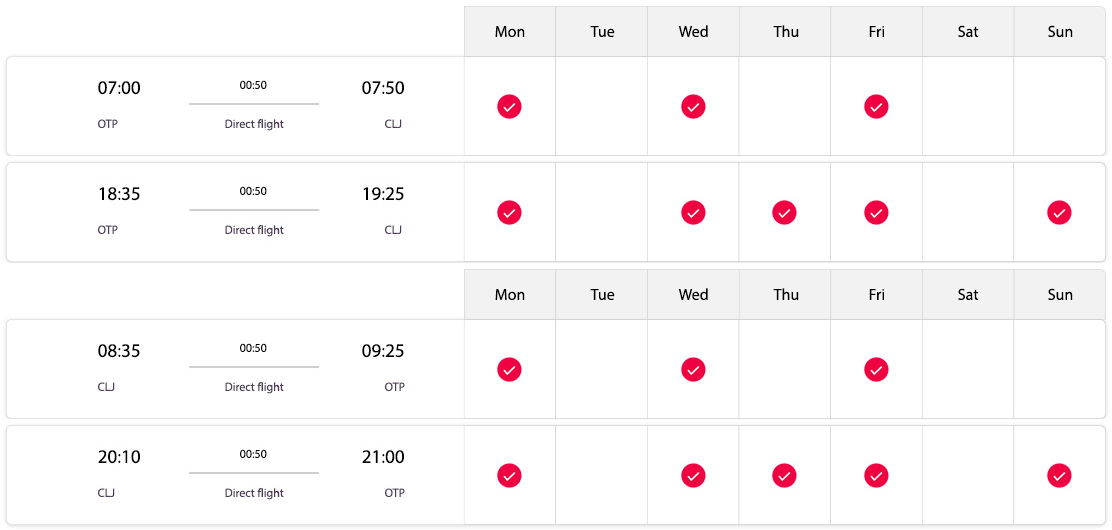Click Friday checkmark for 08:35 CLJ flight
This screenshot has height=530, width=1112.
coord(876,369)
